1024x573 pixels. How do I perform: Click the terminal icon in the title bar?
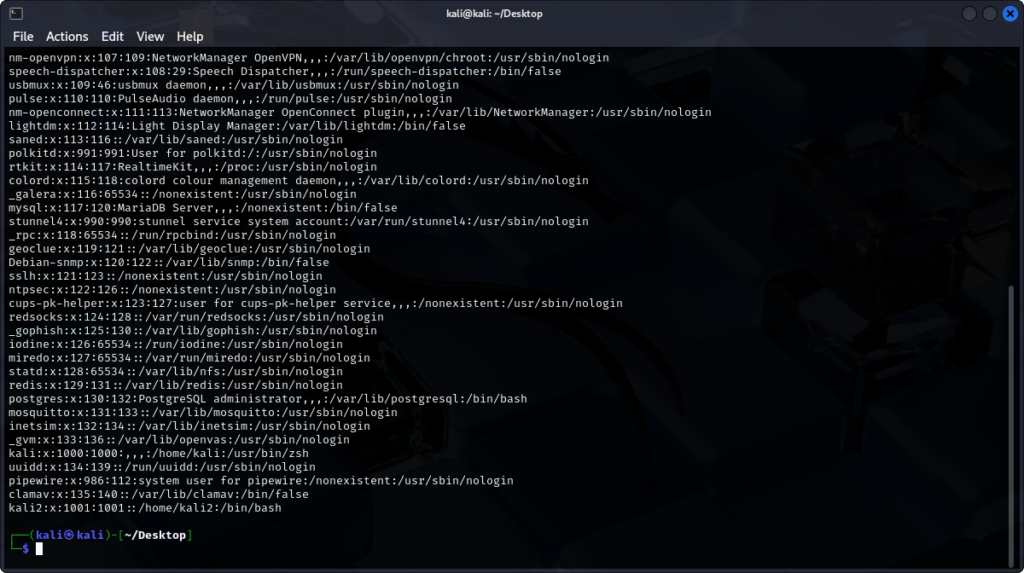point(14,13)
